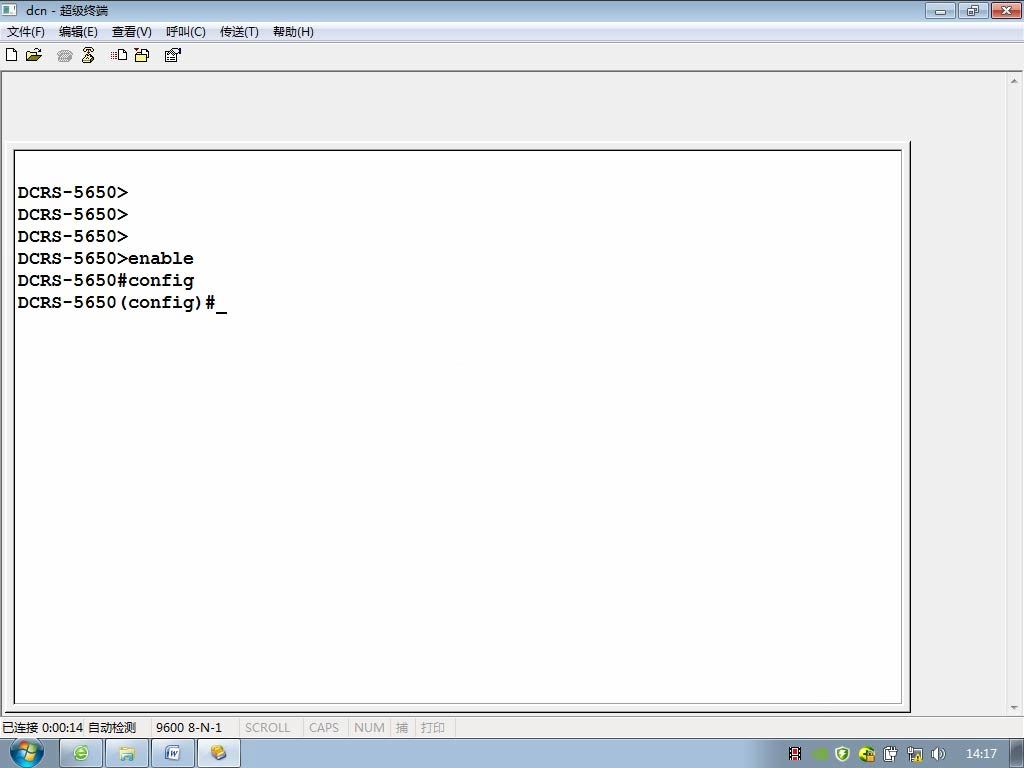Click the green shield security tray icon

[x=842, y=754]
